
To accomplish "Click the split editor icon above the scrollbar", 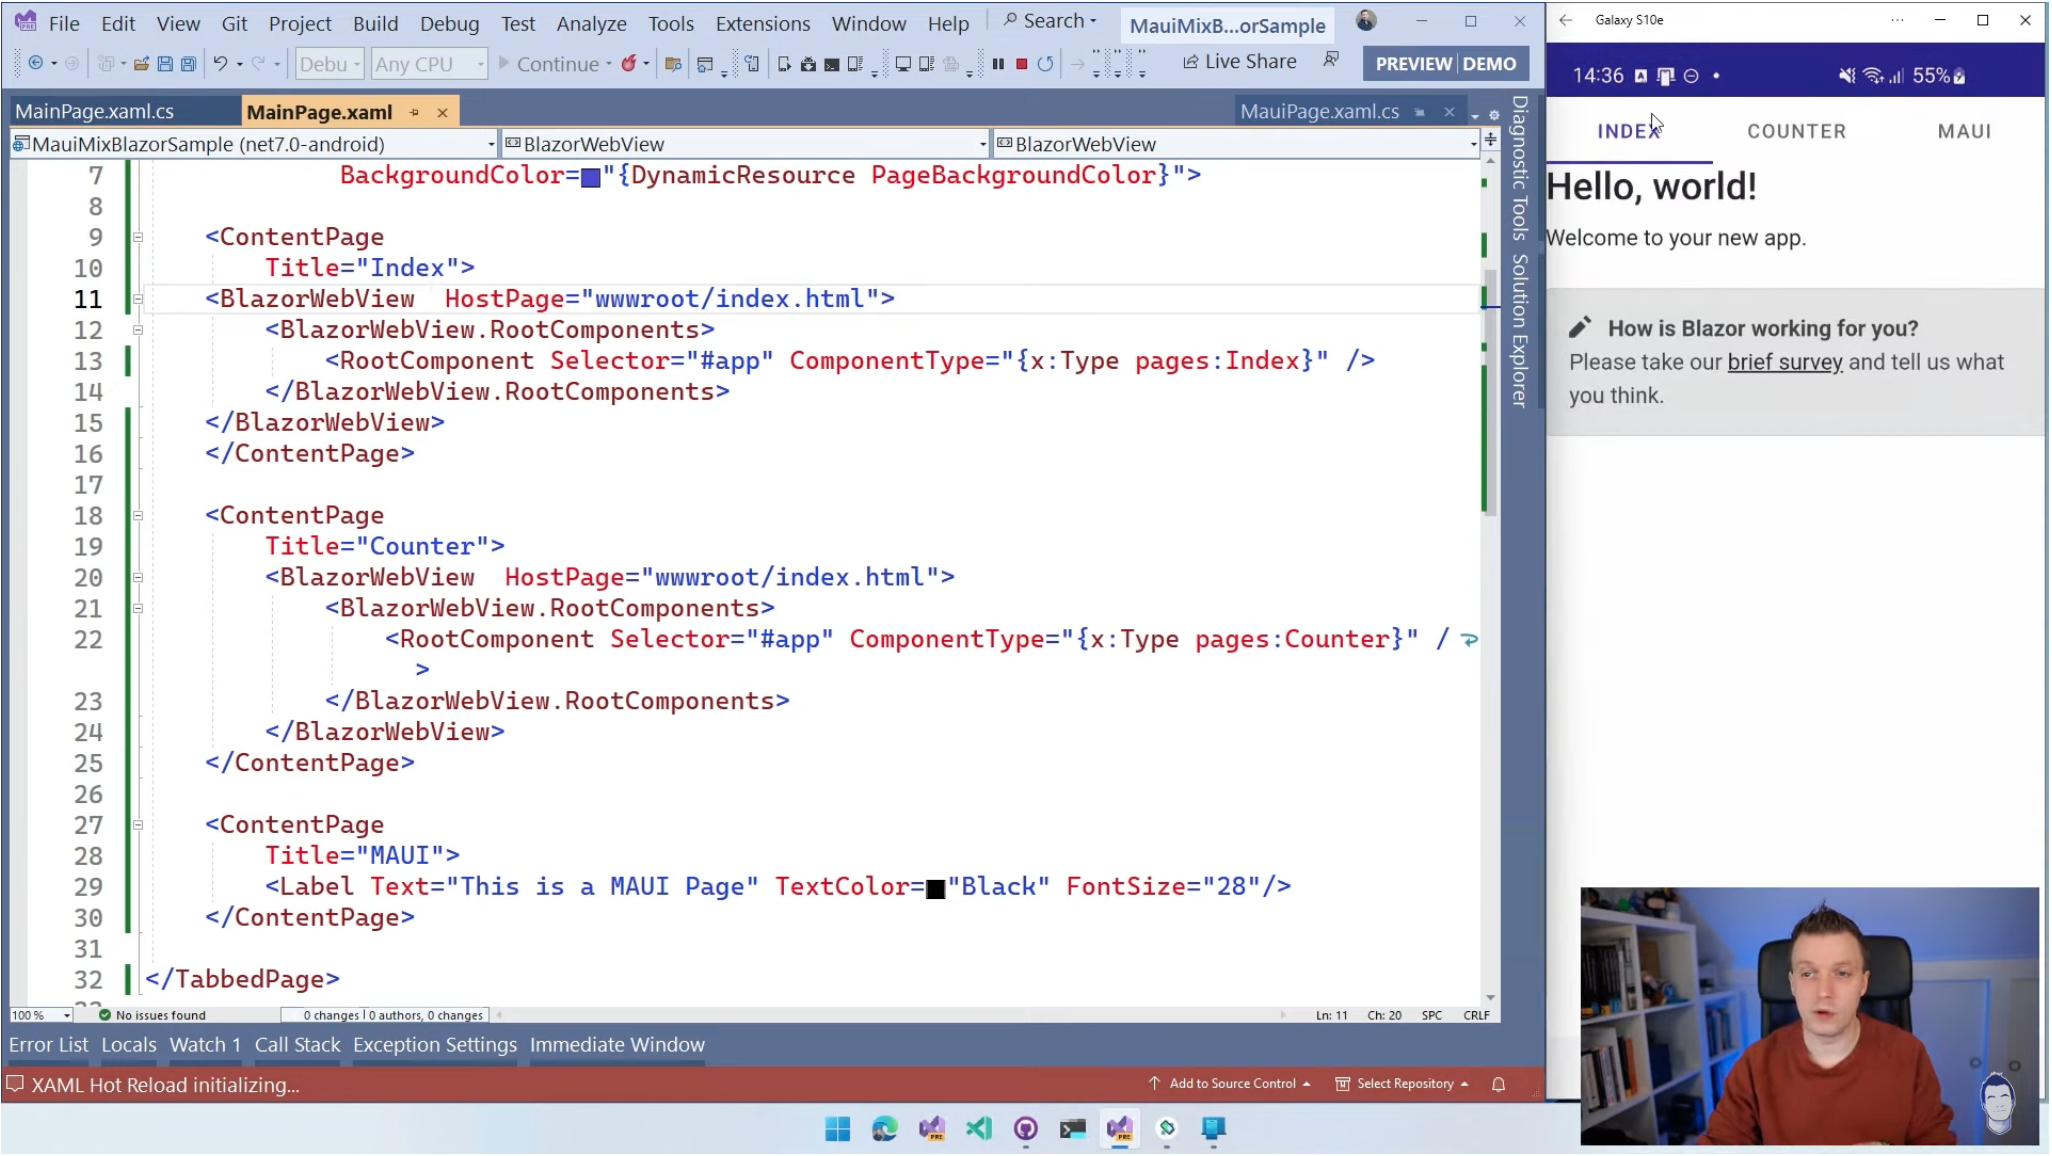I will [x=1490, y=140].
